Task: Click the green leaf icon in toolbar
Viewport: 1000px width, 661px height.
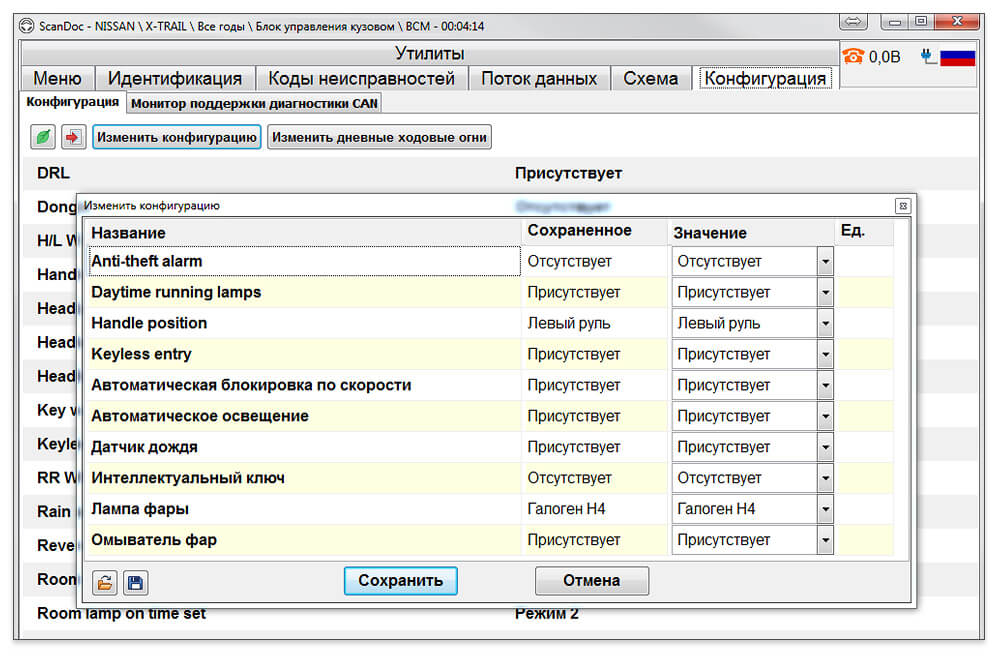Action: pyautogui.click(x=43, y=137)
